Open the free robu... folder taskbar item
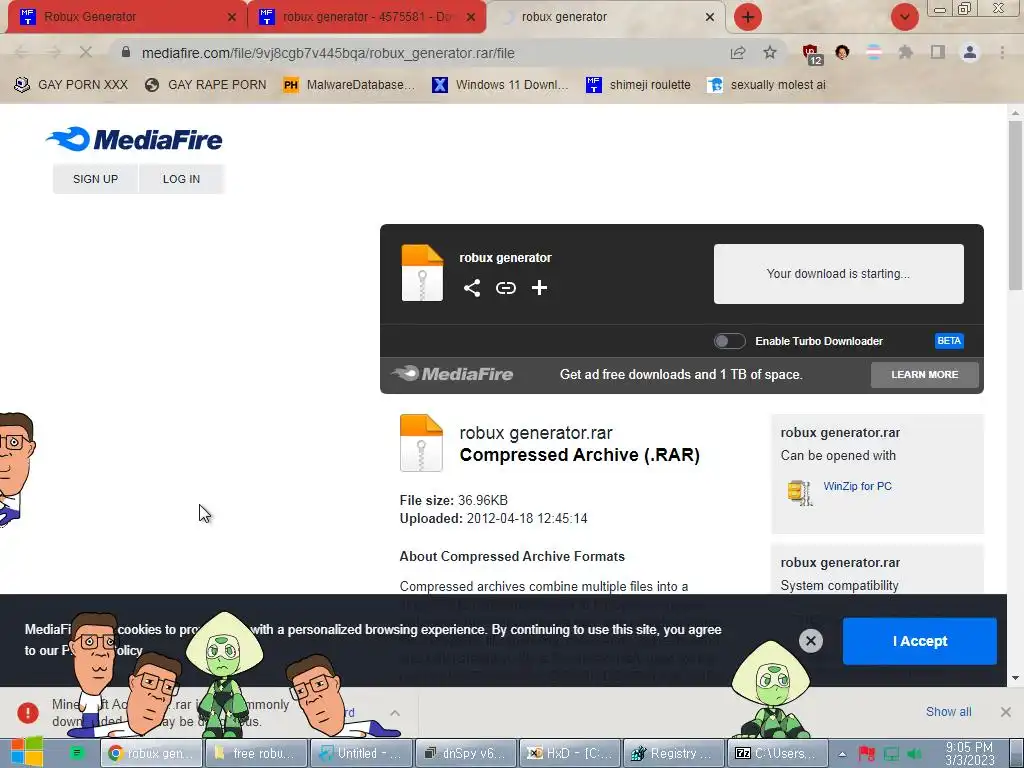The height and width of the screenshot is (768, 1024). pyautogui.click(x=255, y=753)
